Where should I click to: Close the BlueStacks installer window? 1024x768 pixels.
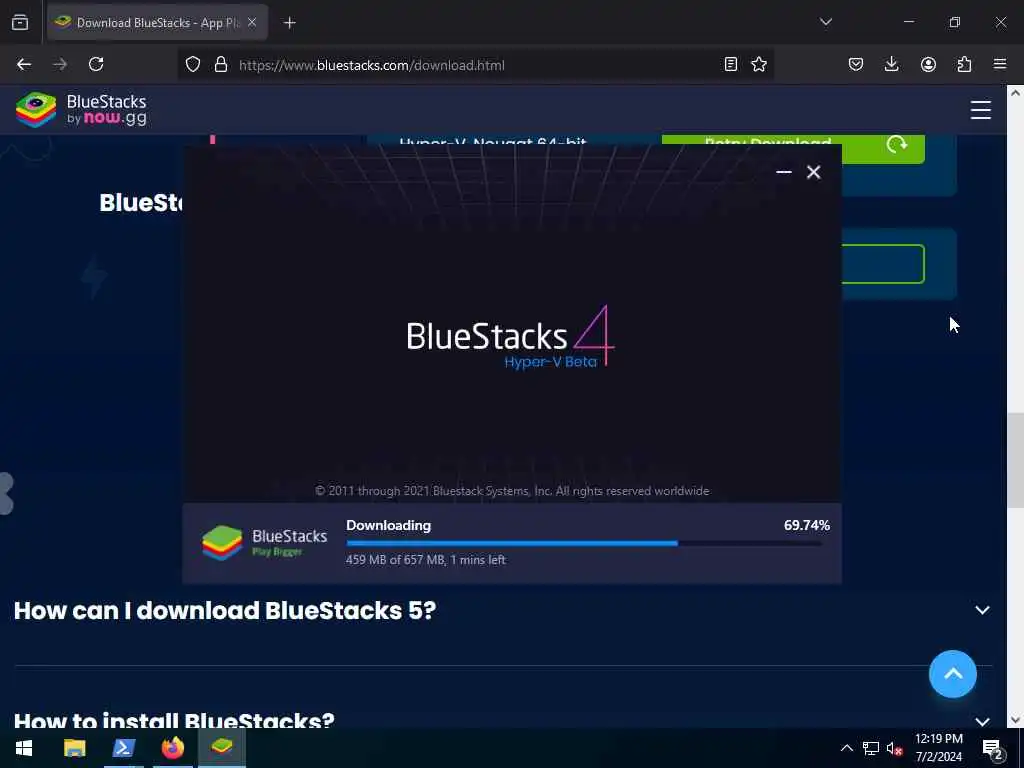pos(813,172)
